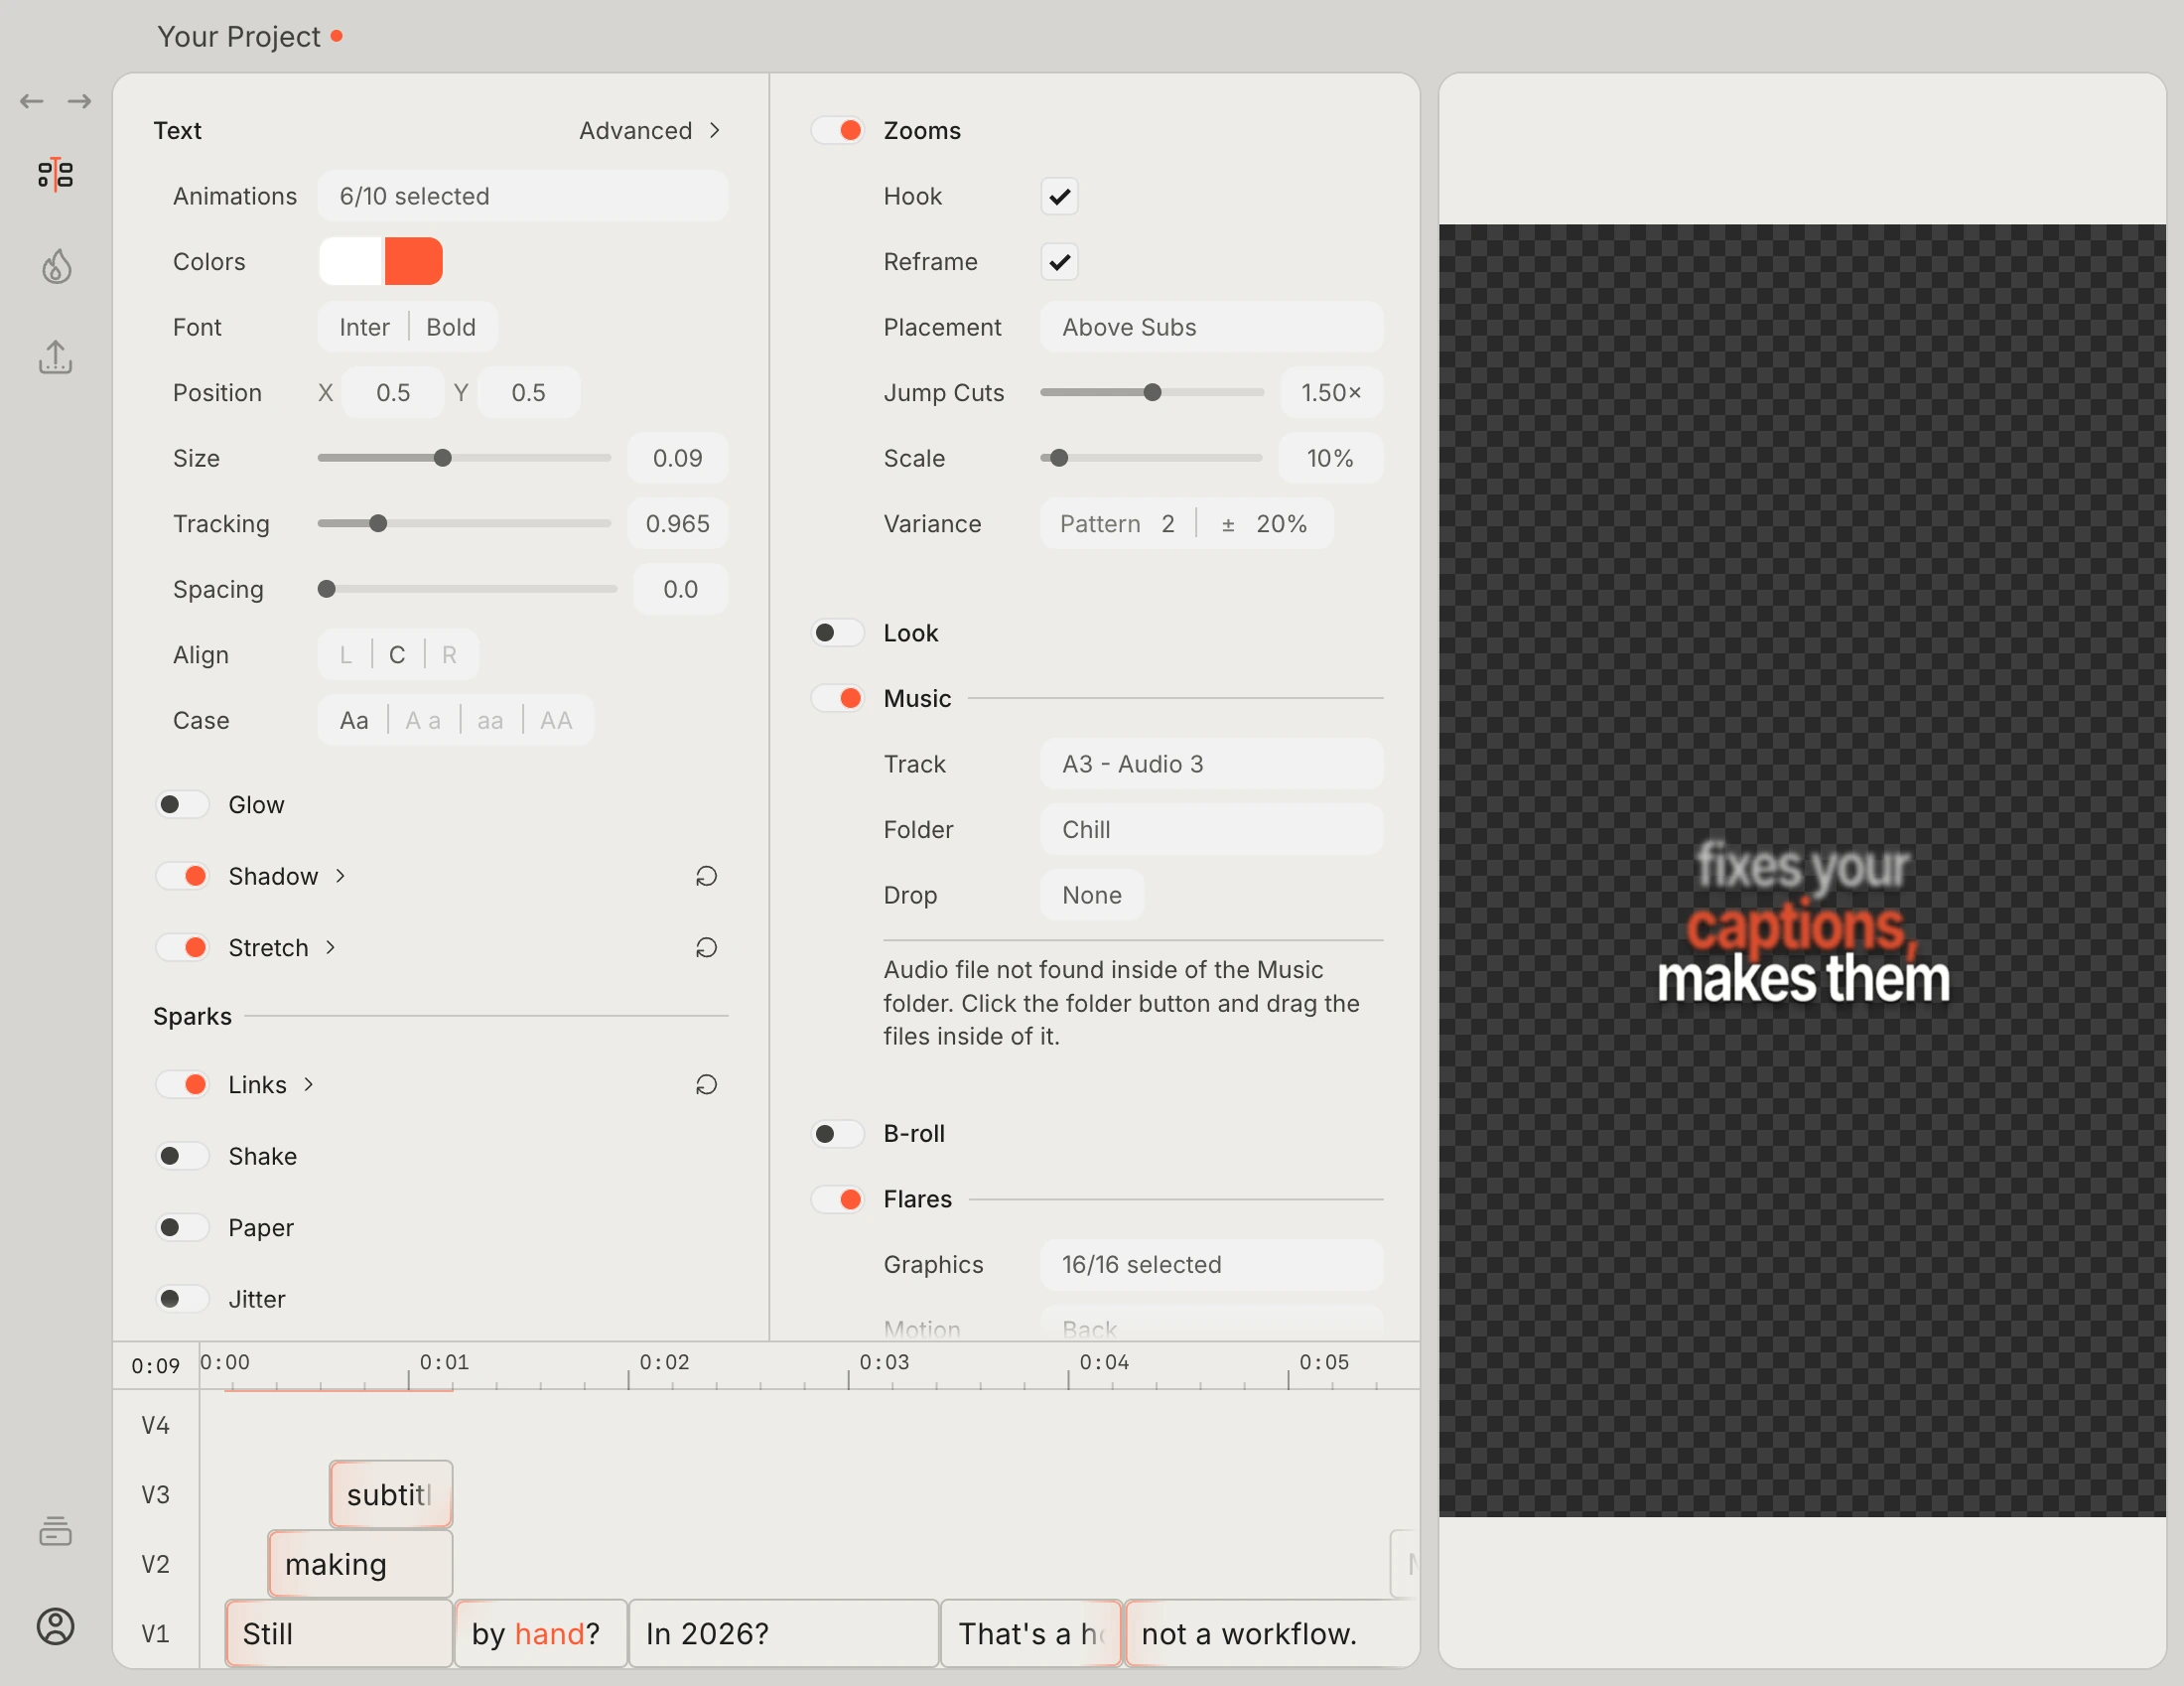
Task: Reset the Shadow settings
Action: 706,876
